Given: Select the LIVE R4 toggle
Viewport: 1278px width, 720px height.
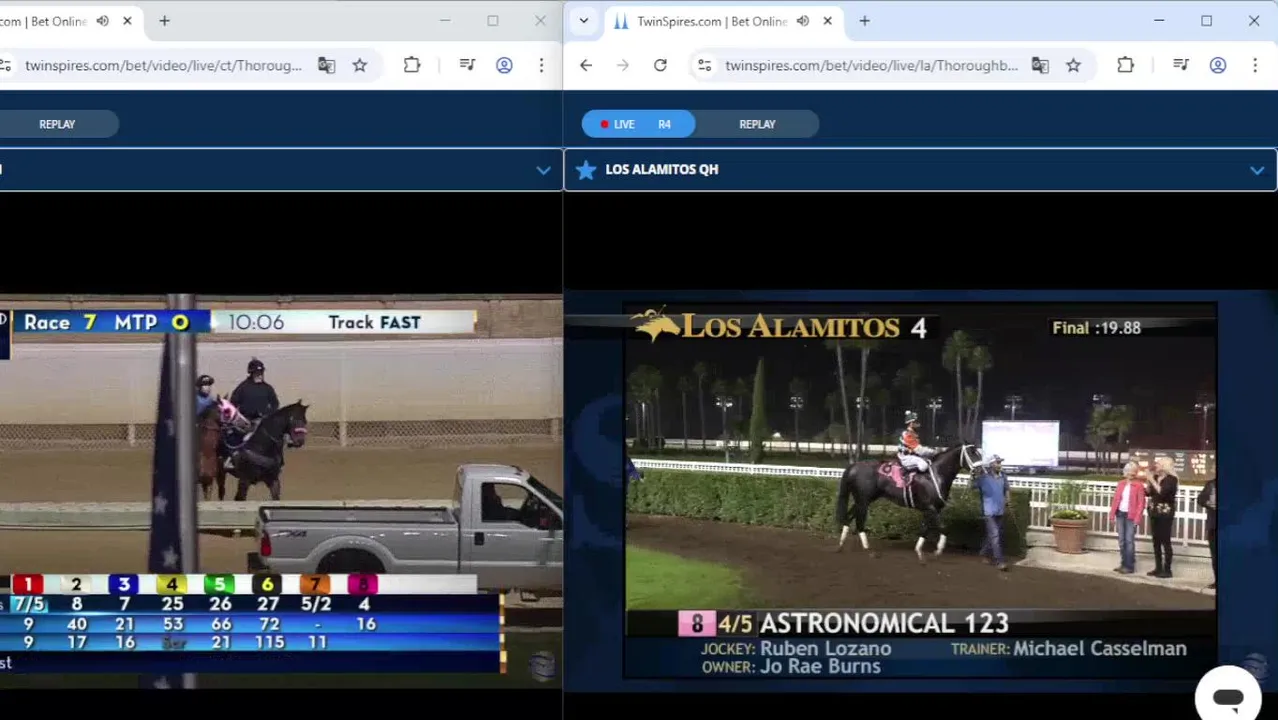Looking at the screenshot, I should click(x=638, y=124).
